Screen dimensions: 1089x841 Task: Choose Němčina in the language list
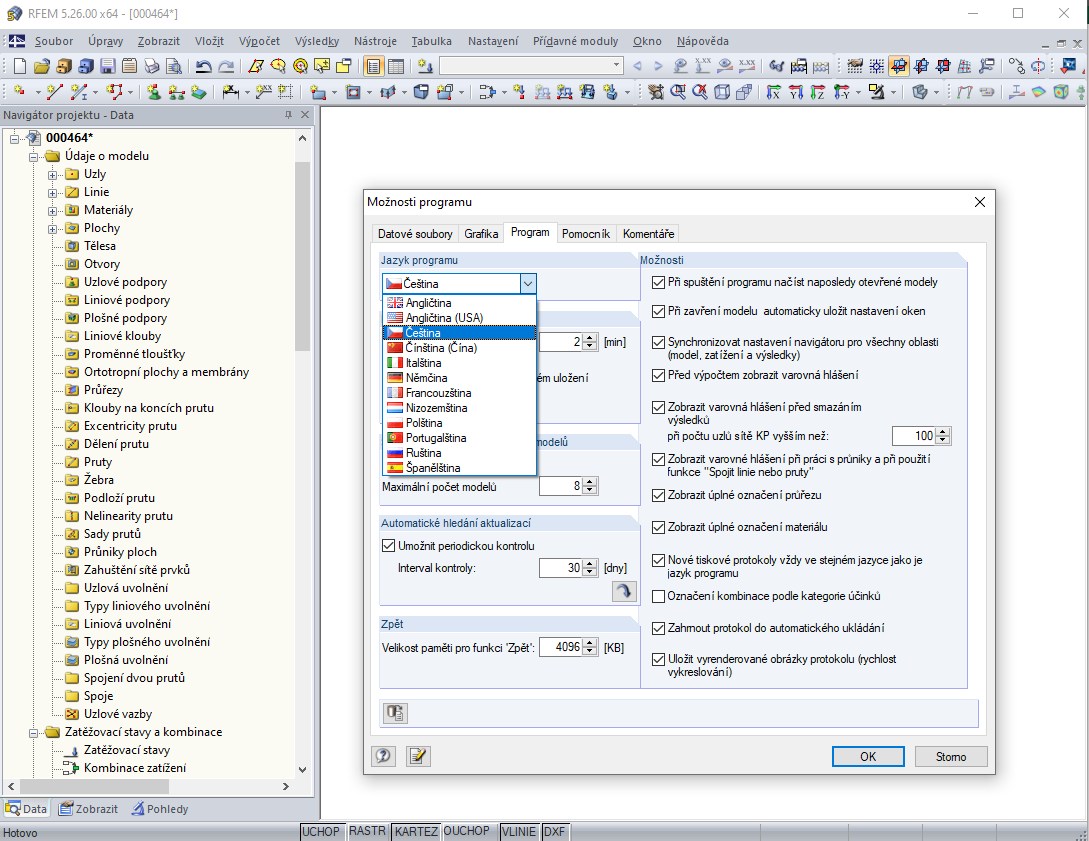[460, 378]
